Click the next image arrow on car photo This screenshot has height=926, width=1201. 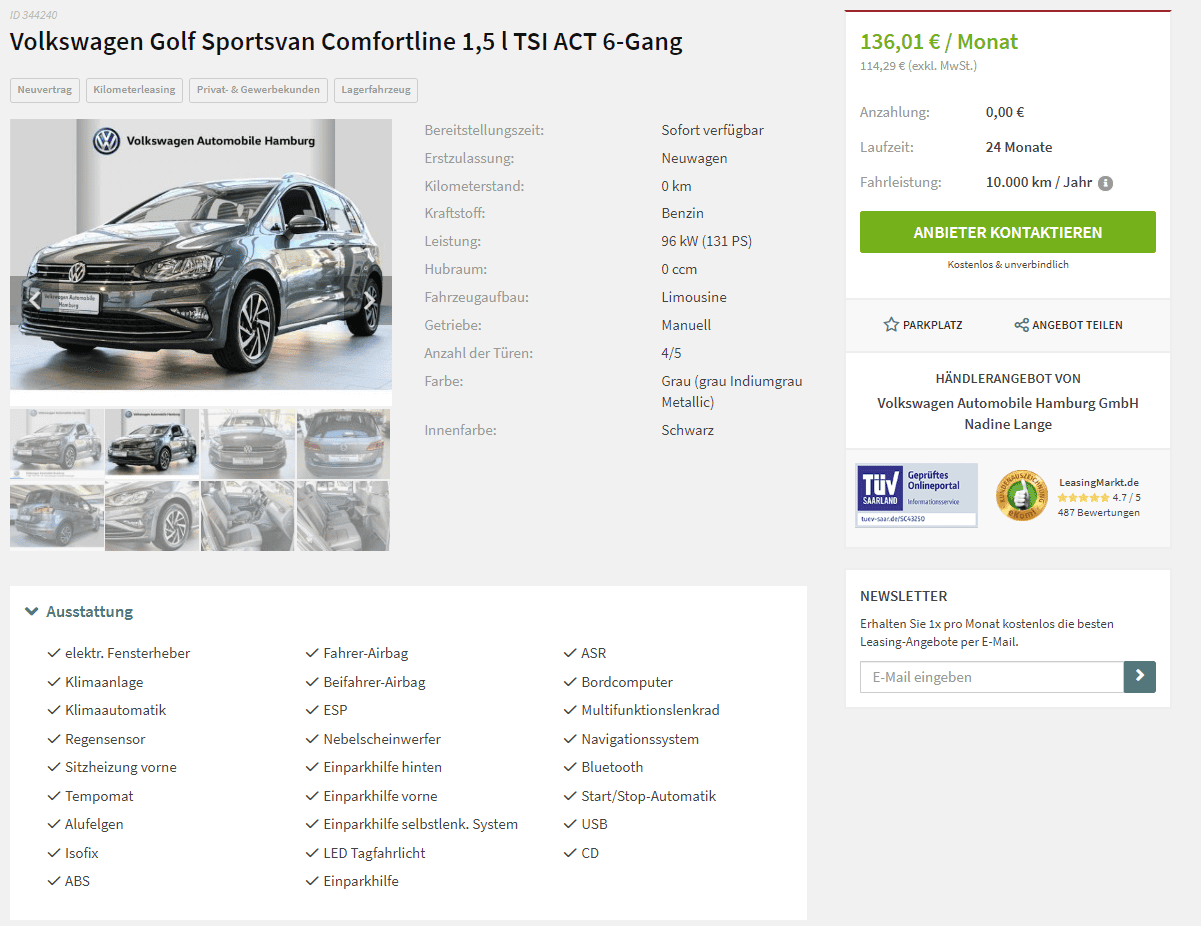[x=369, y=299]
